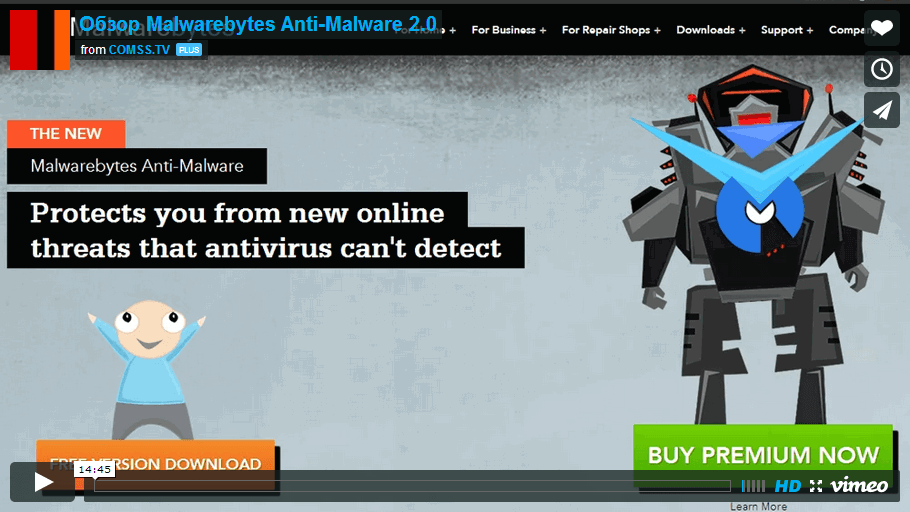Click the BUY PREMIUM NOW button
910x512 pixels.
point(763,455)
